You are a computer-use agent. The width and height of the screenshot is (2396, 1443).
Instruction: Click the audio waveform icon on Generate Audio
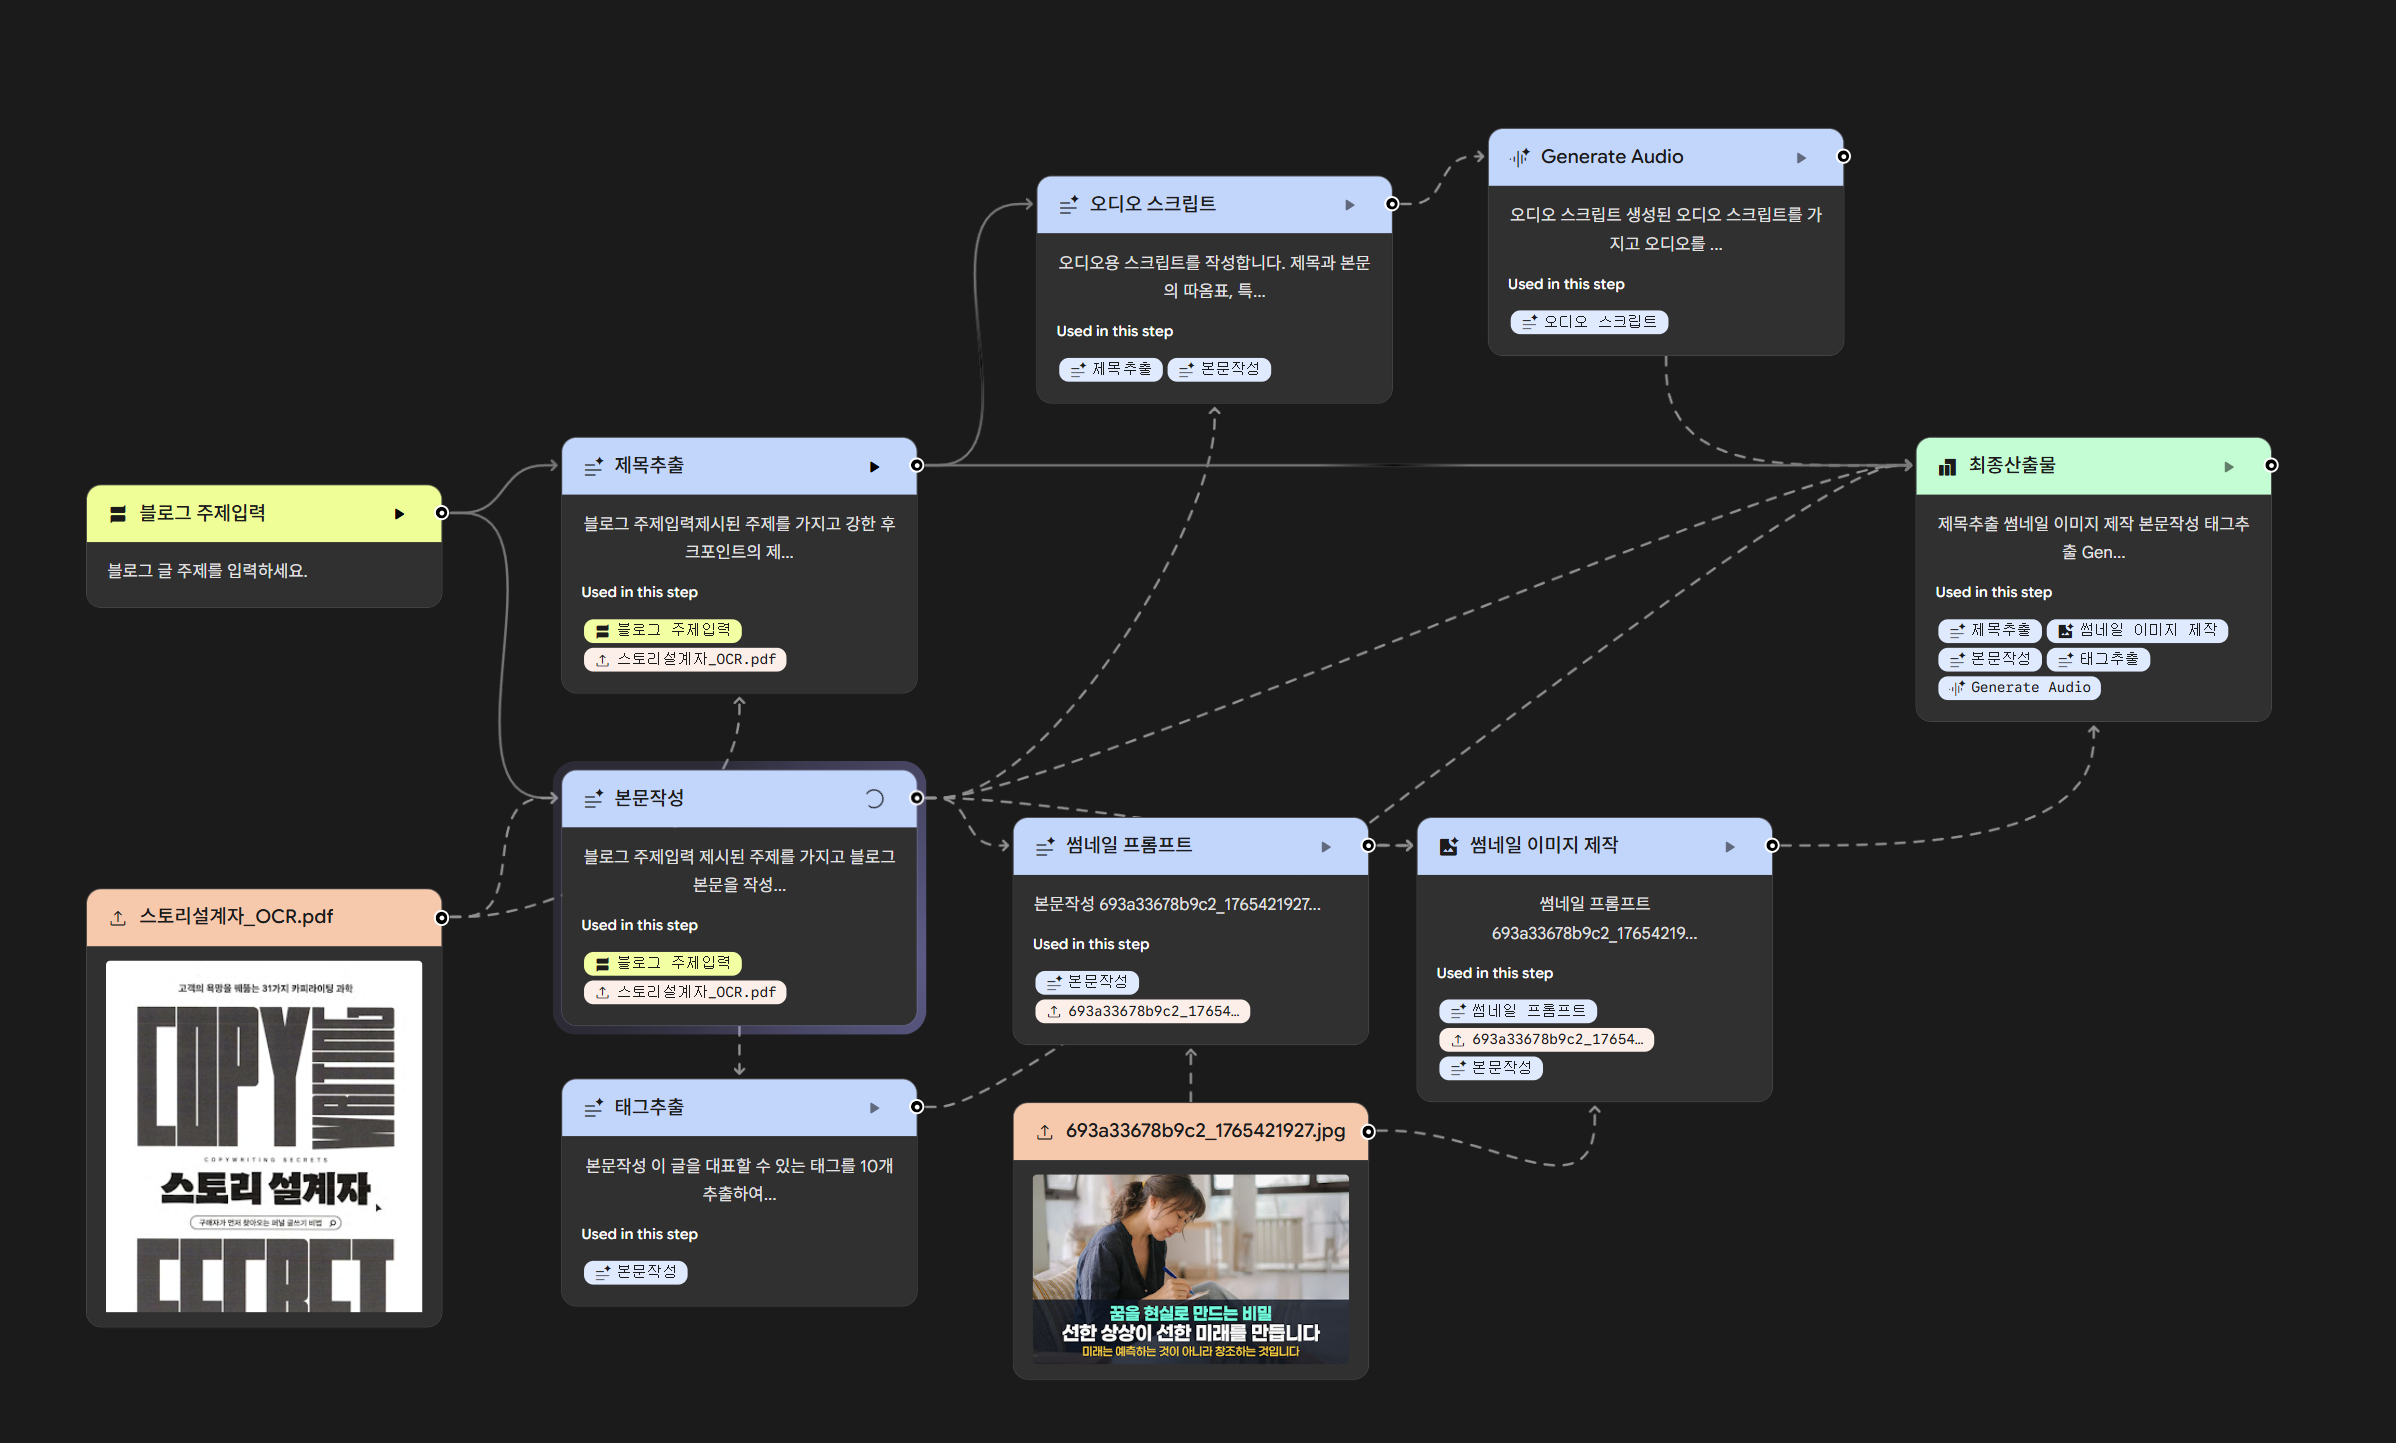[x=1519, y=158]
